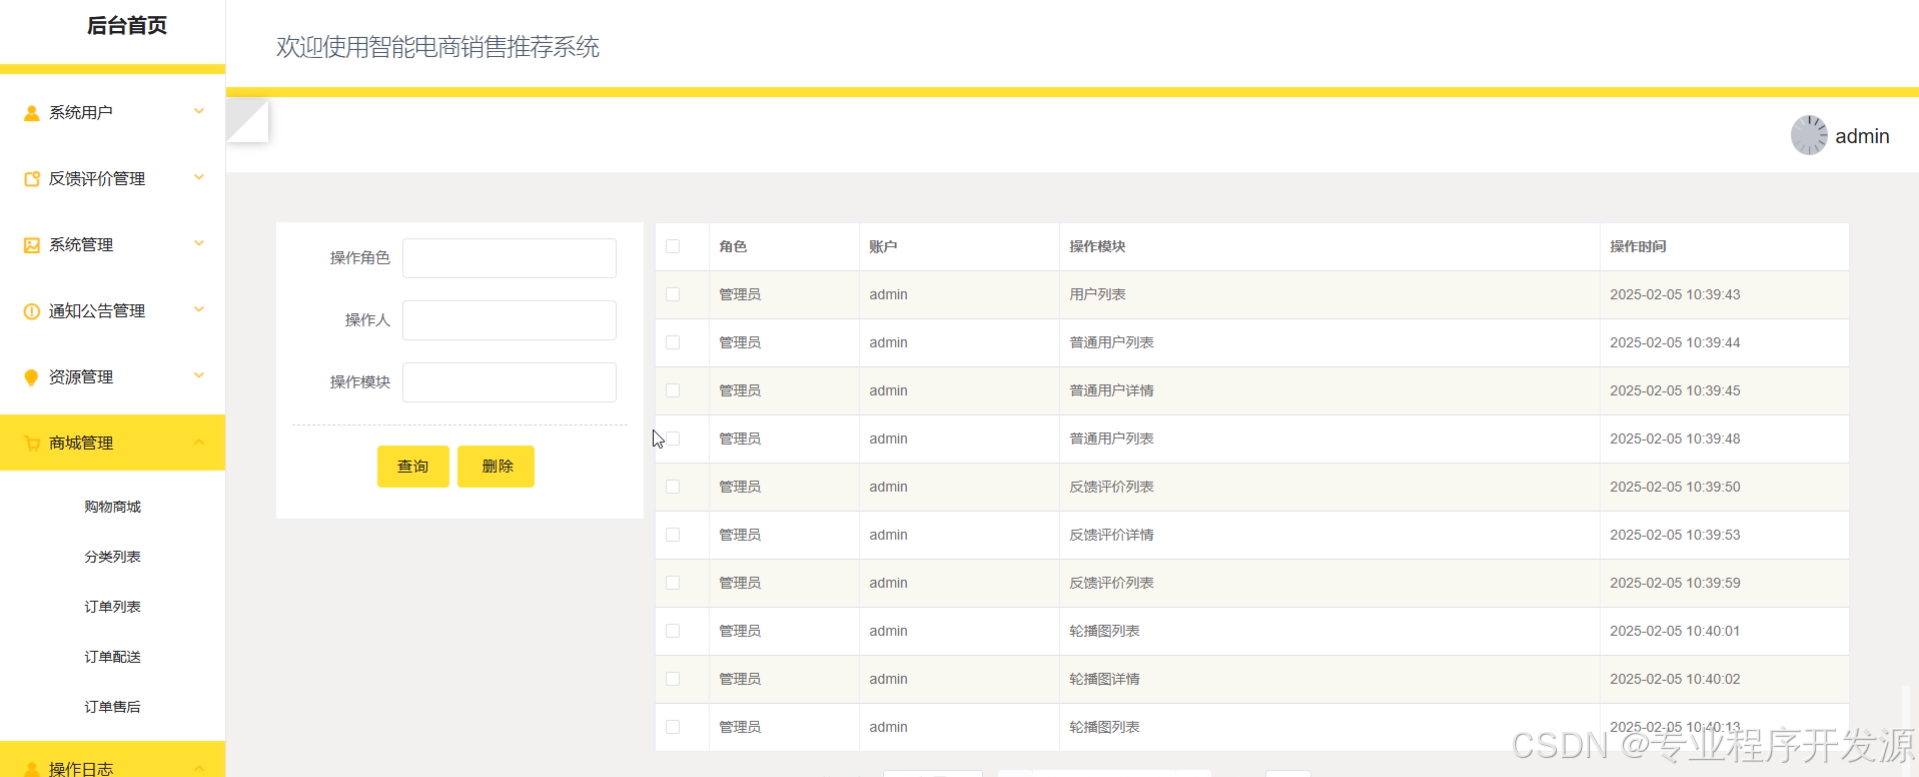Select all rows with the header checkbox
This screenshot has height=777, width=1919.
coord(673,246)
